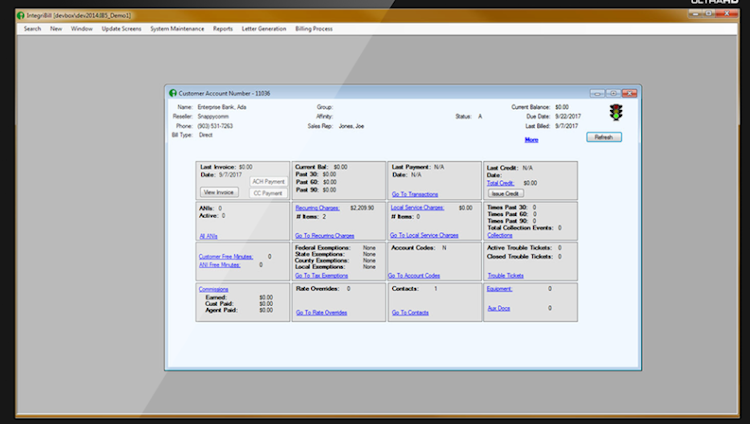Open the More link
Image resolution: width=750 pixels, height=424 pixels.
pyautogui.click(x=531, y=140)
